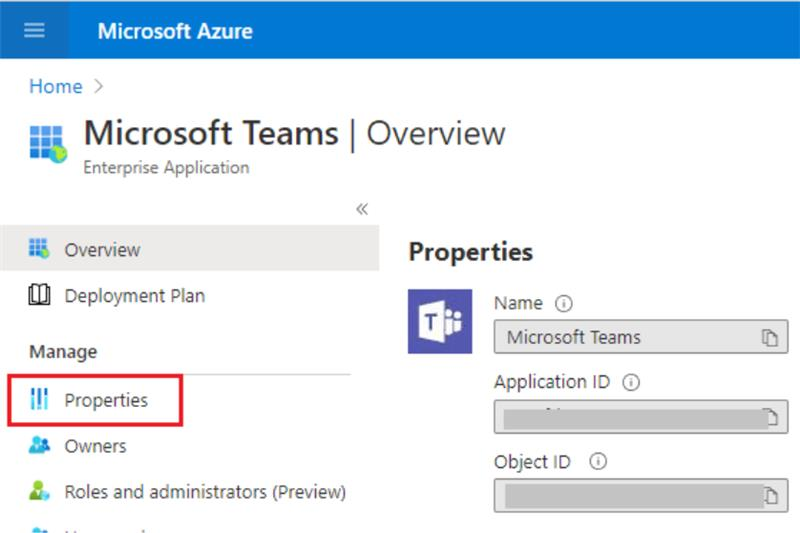Copy the Object ID to clipboard

(771, 495)
